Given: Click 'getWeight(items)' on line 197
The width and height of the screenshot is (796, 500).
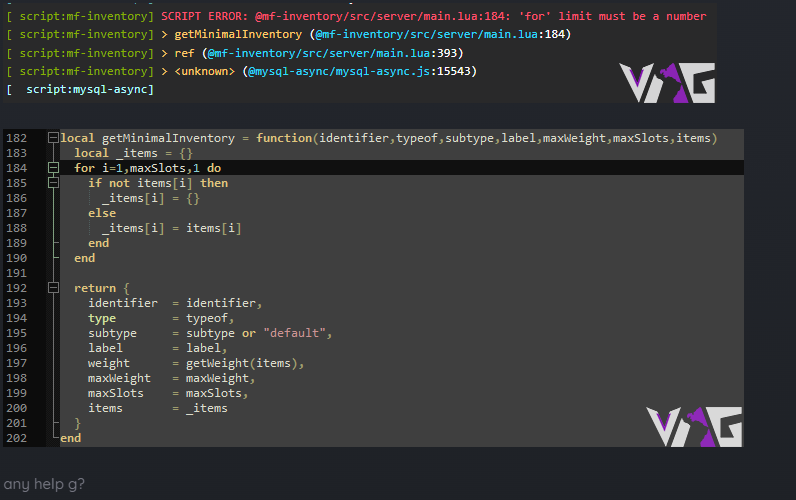Looking at the screenshot, I should [242, 363].
